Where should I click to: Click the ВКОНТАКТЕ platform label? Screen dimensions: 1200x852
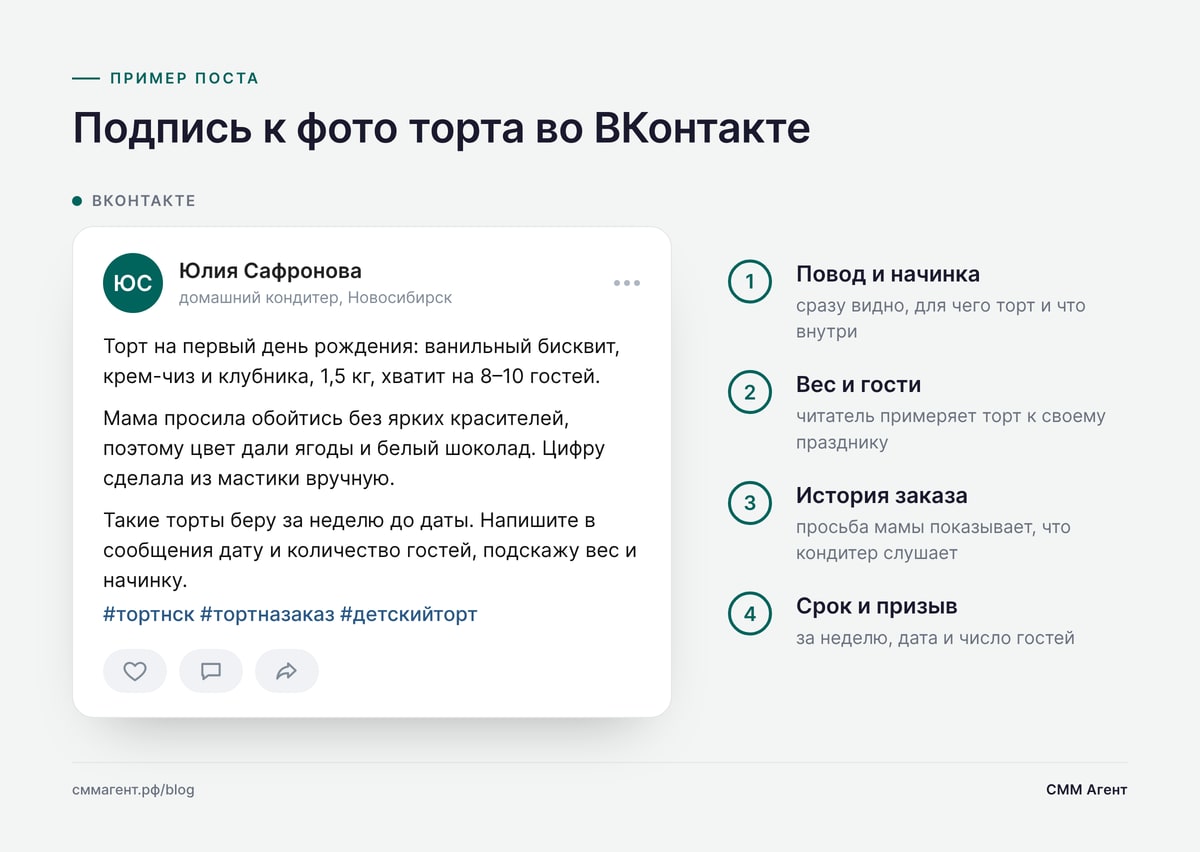144,201
